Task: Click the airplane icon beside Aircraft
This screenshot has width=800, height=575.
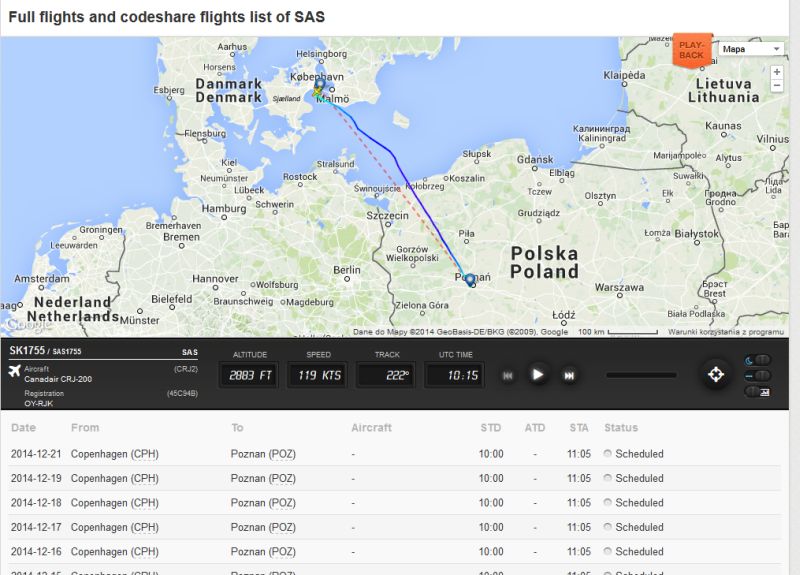Action: (x=14, y=372)
